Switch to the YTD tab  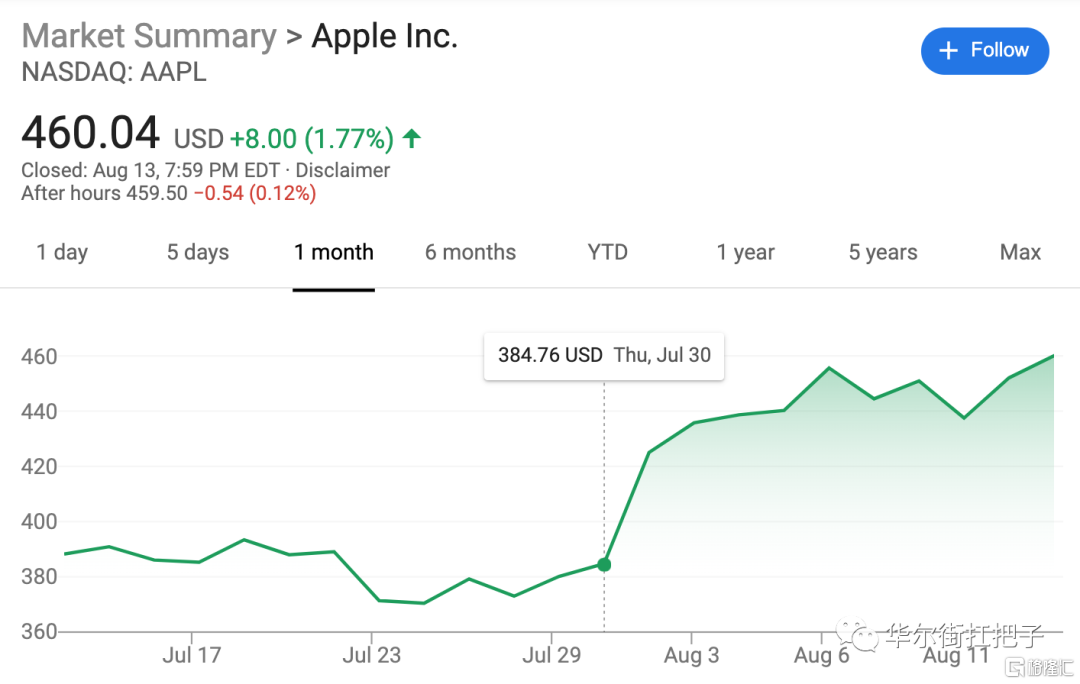pos(608,253)
